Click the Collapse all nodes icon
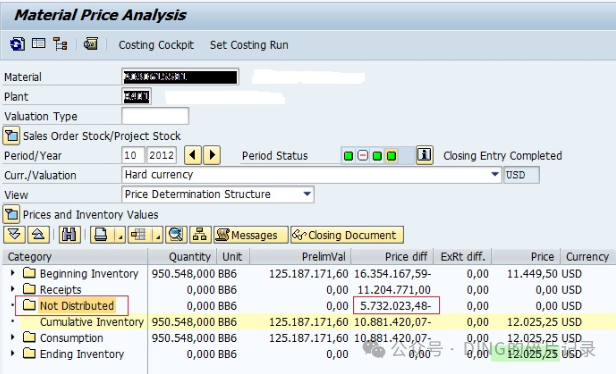This screenshot has width=616, height=374. 38,235
